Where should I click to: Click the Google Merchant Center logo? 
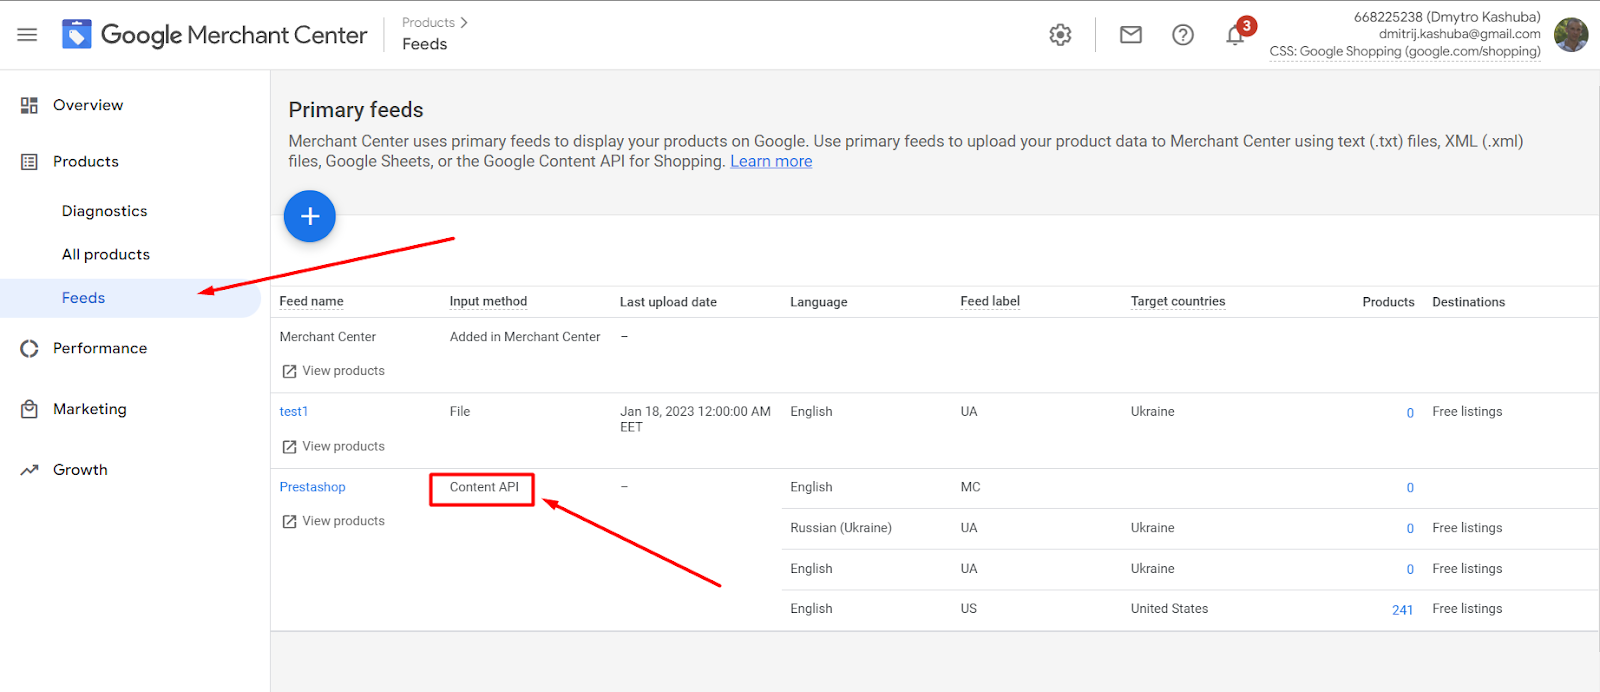click(215, 35)
